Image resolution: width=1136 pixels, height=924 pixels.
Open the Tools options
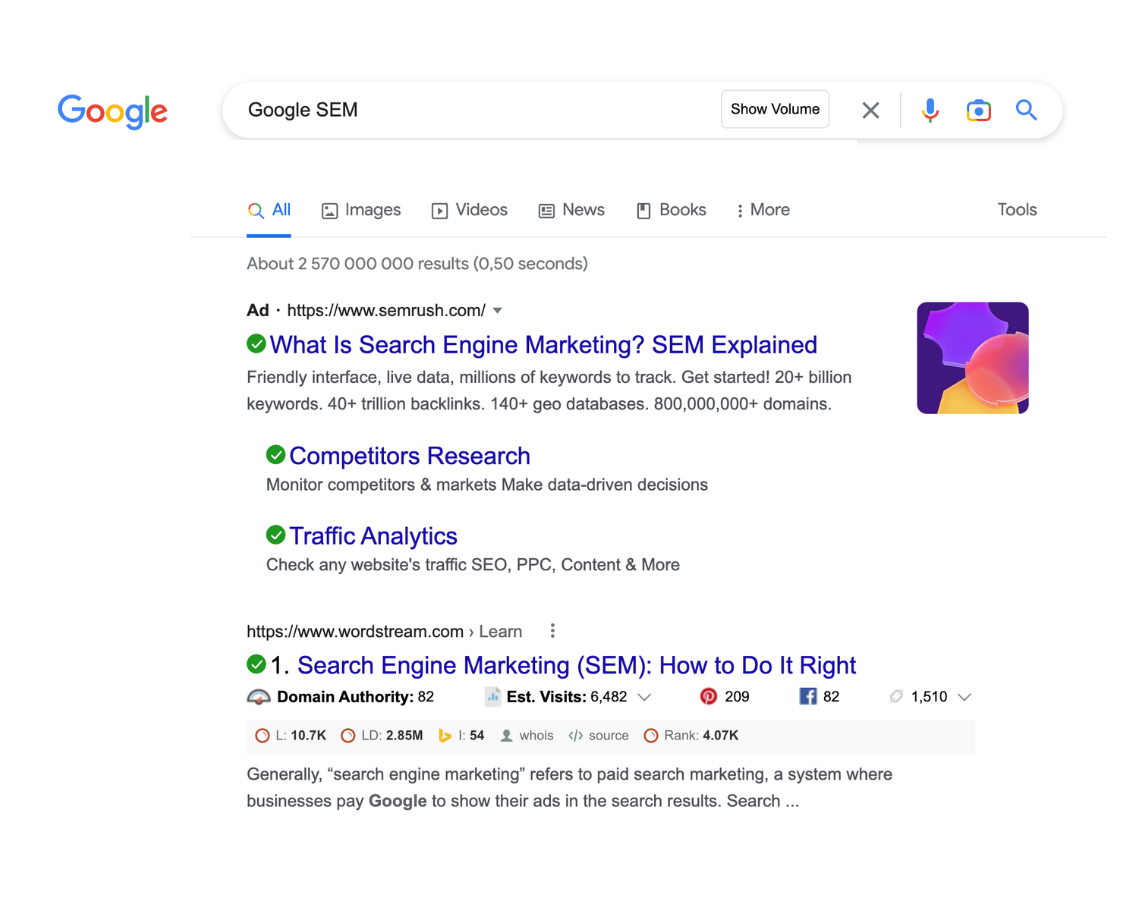pos(1017,210)
